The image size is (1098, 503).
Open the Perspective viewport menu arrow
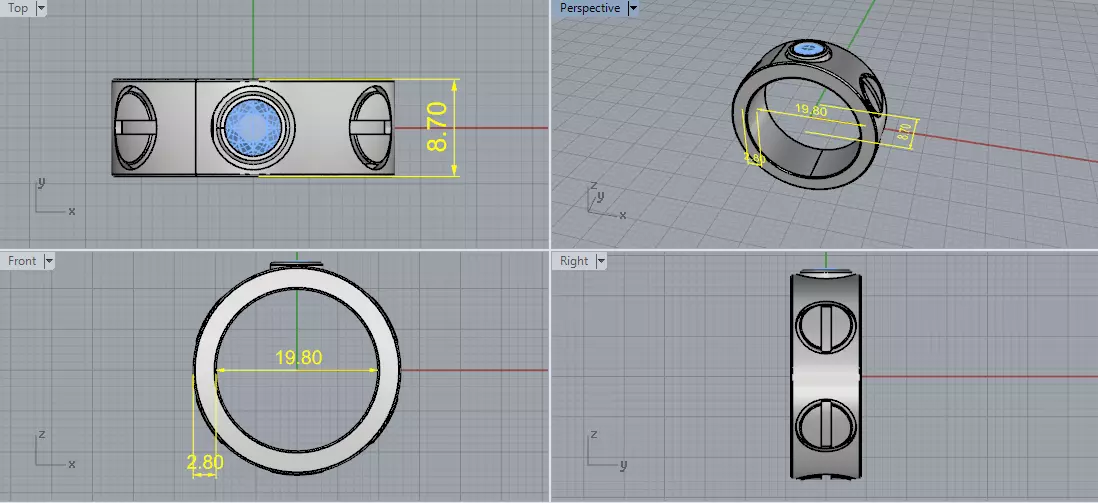tap(633, 8)
